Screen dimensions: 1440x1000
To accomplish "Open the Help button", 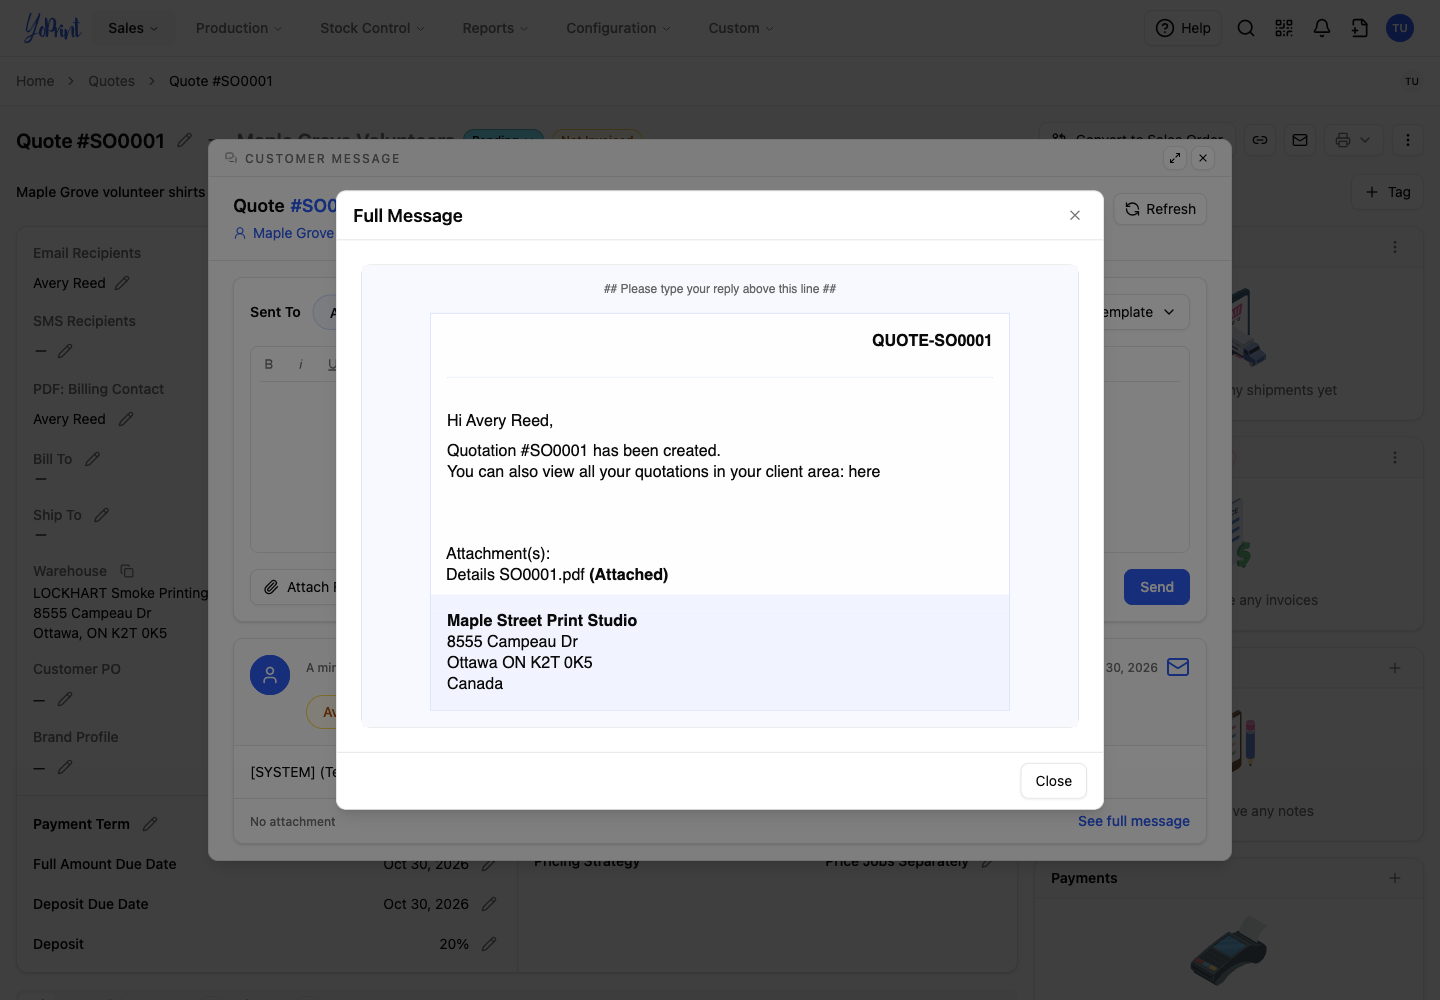I will pyautogui.click(x=1183, y=28).
